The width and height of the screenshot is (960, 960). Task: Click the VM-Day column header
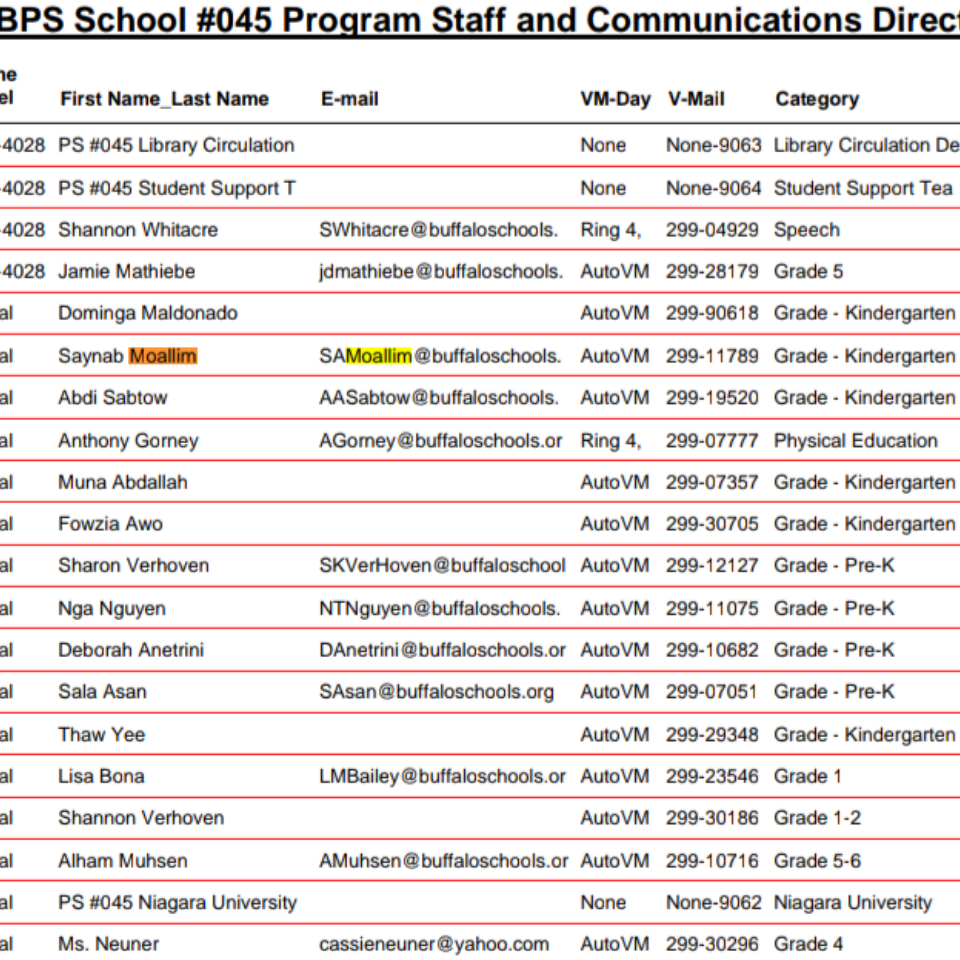[615, 99]
